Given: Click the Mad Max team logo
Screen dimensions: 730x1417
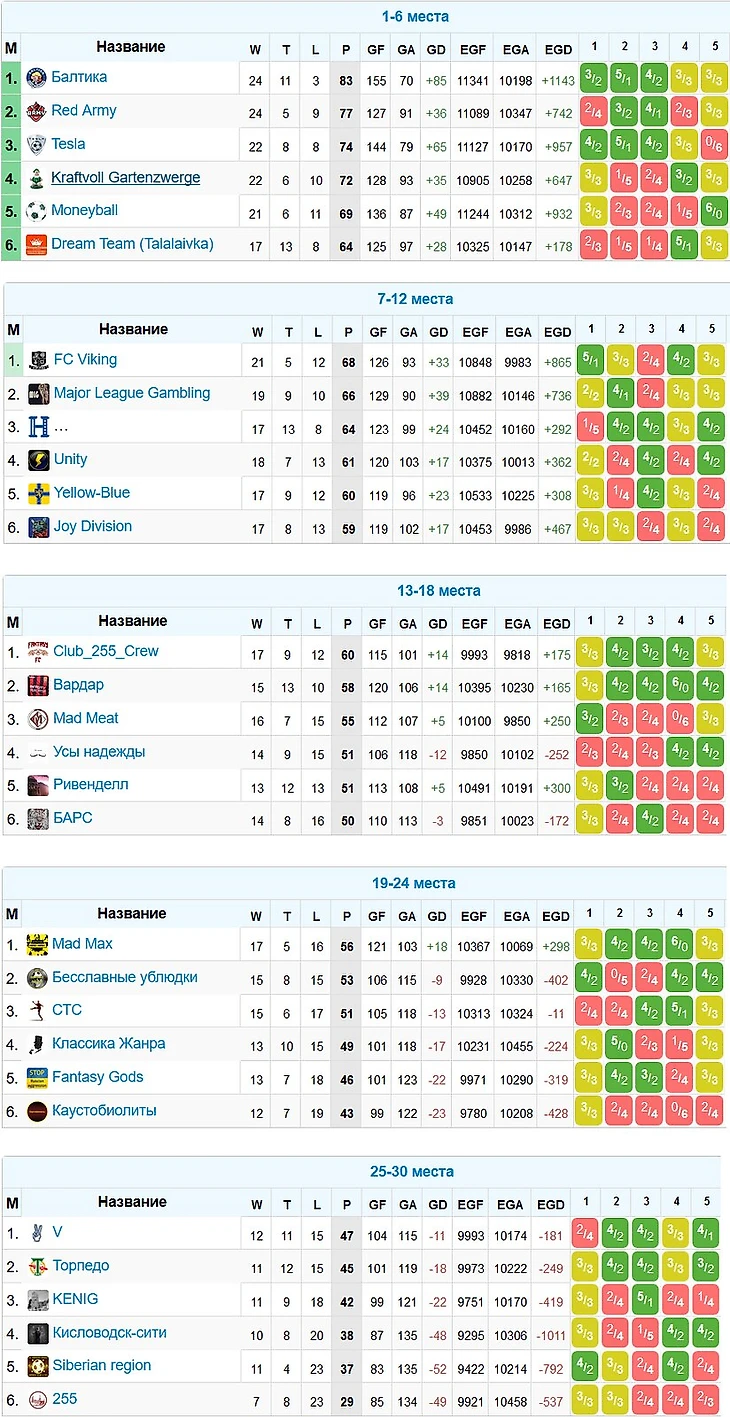Looking at the screenshot, I should point(37,944).
